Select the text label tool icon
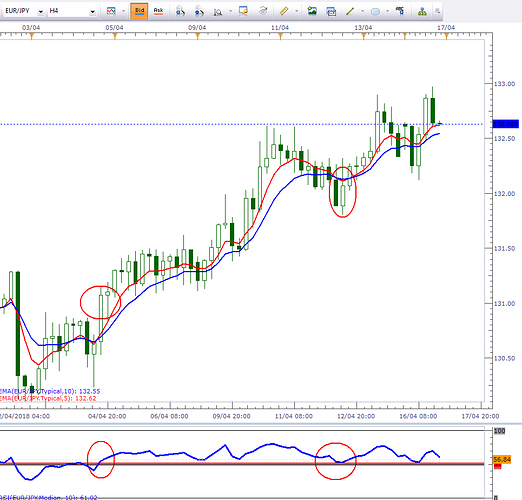 click(x=400, y=11)
